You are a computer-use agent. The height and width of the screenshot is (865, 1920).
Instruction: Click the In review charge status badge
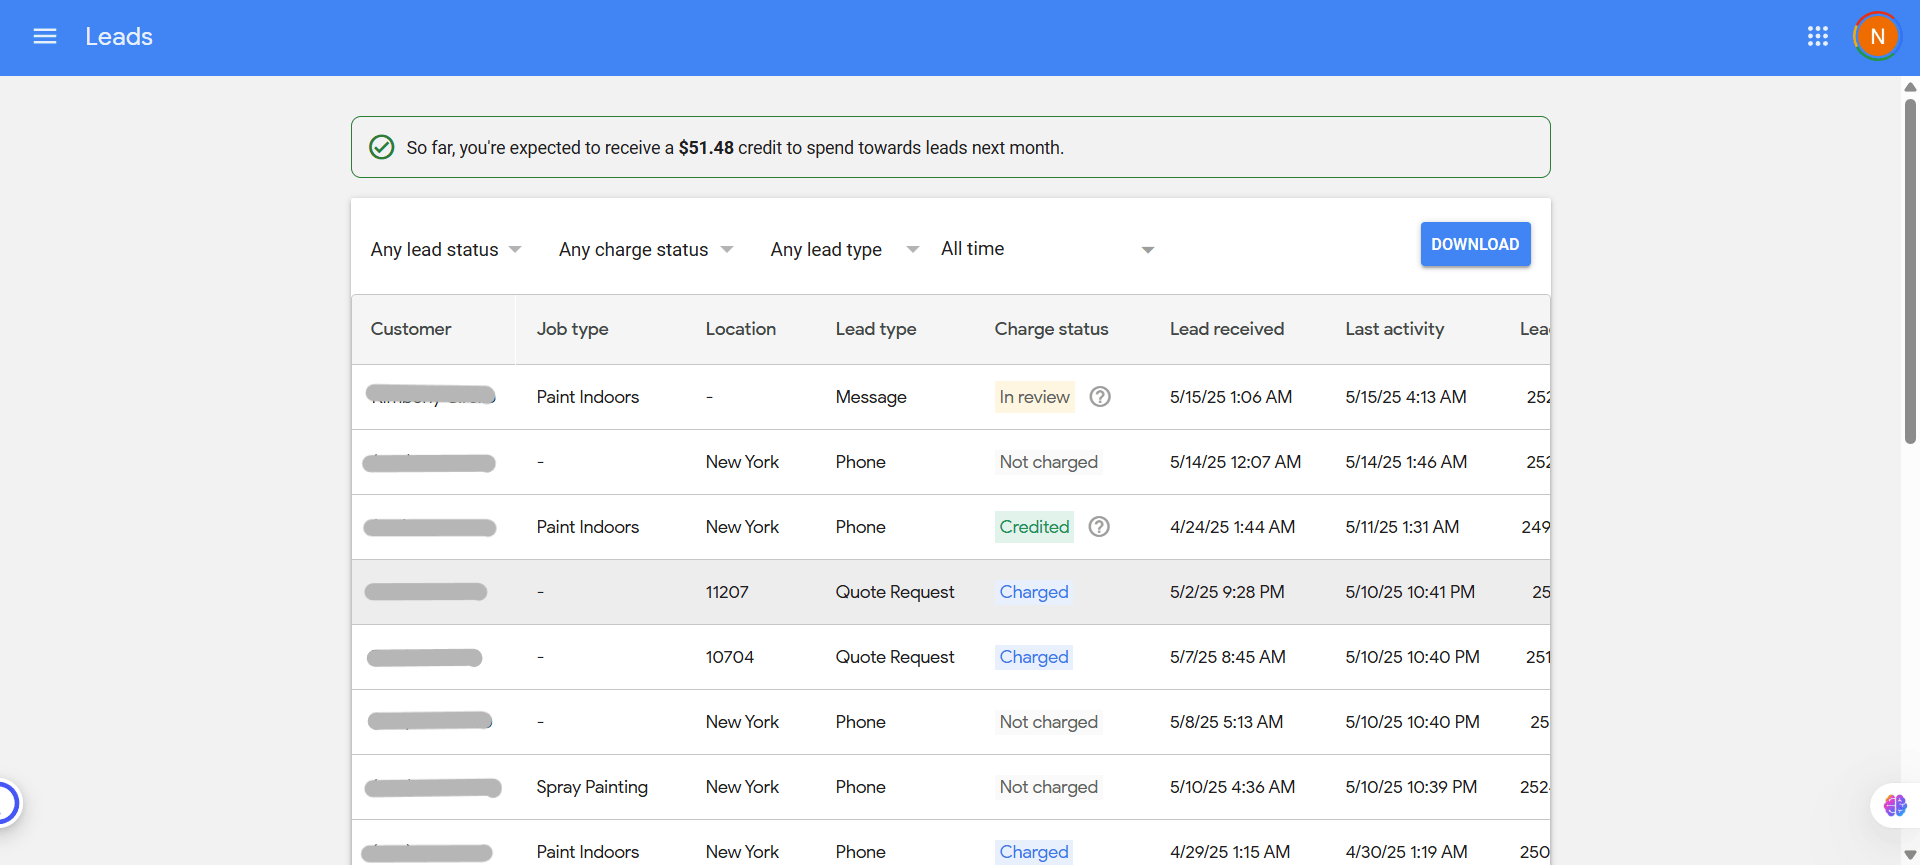pyautogui.click(x=1035, y=397)
